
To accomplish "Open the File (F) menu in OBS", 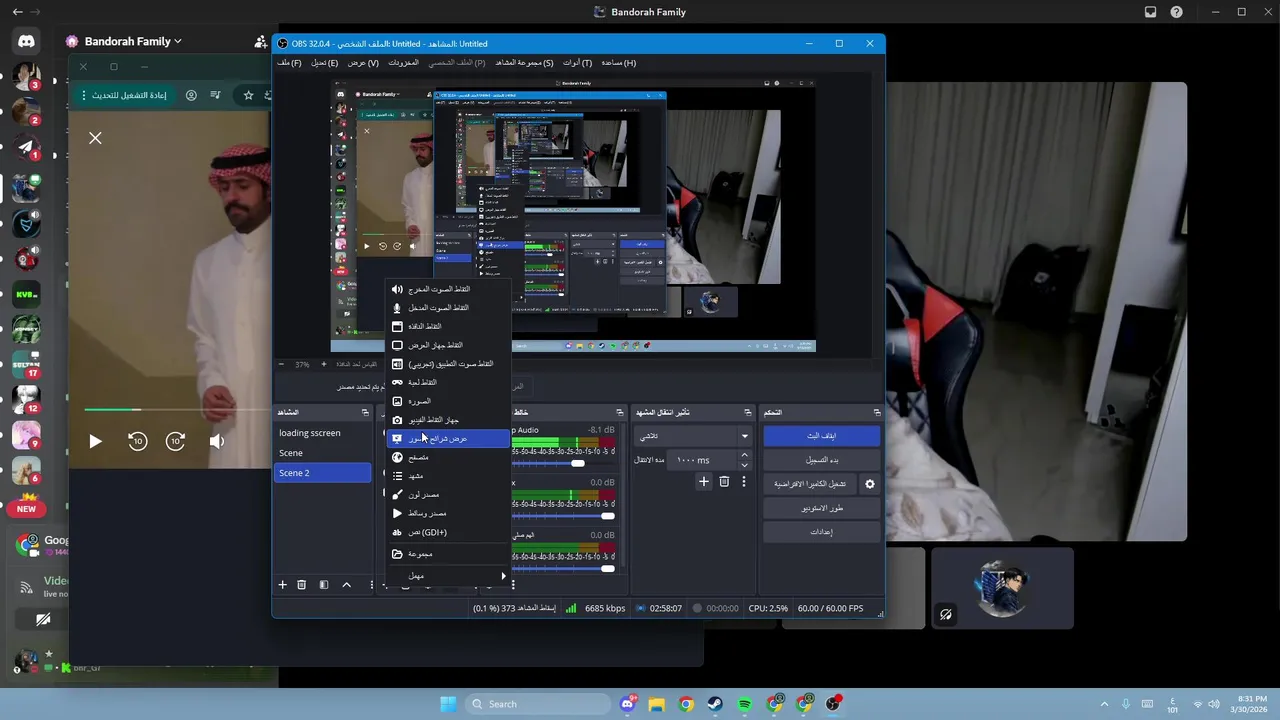I will coord(290,63).
